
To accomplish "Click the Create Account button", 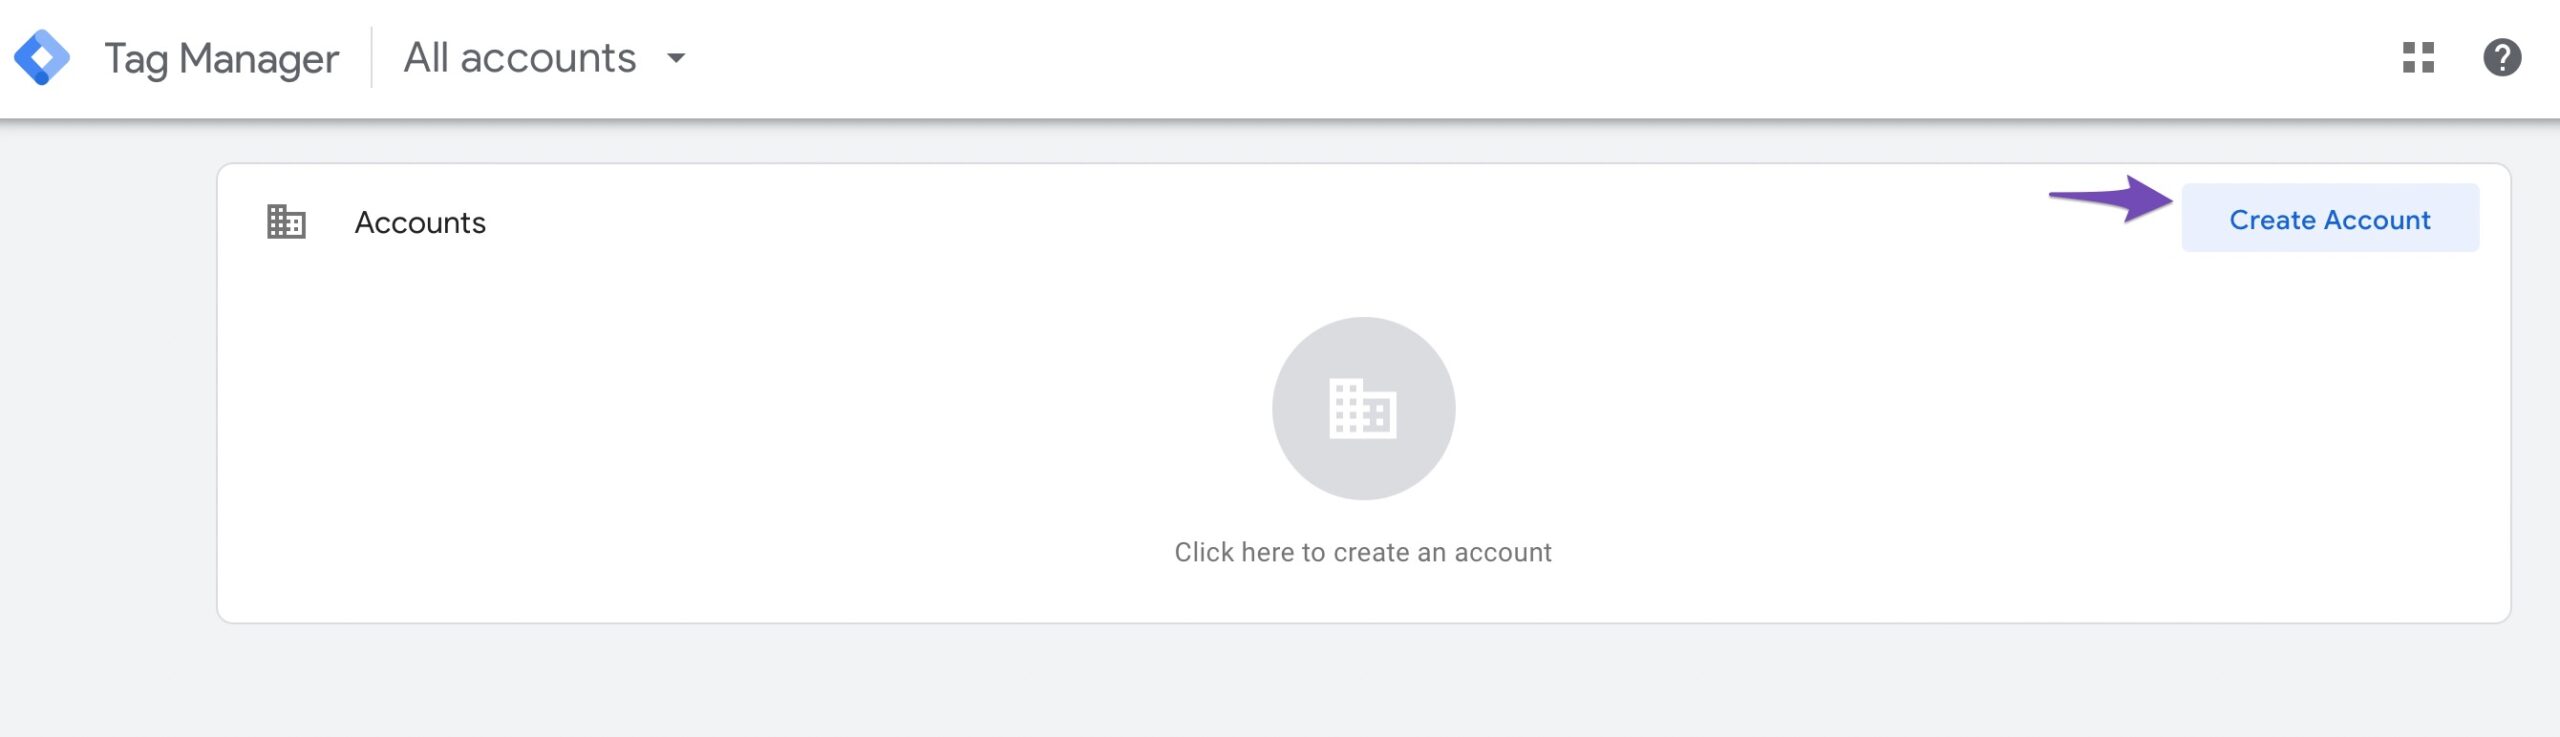I will point(2330,218).
